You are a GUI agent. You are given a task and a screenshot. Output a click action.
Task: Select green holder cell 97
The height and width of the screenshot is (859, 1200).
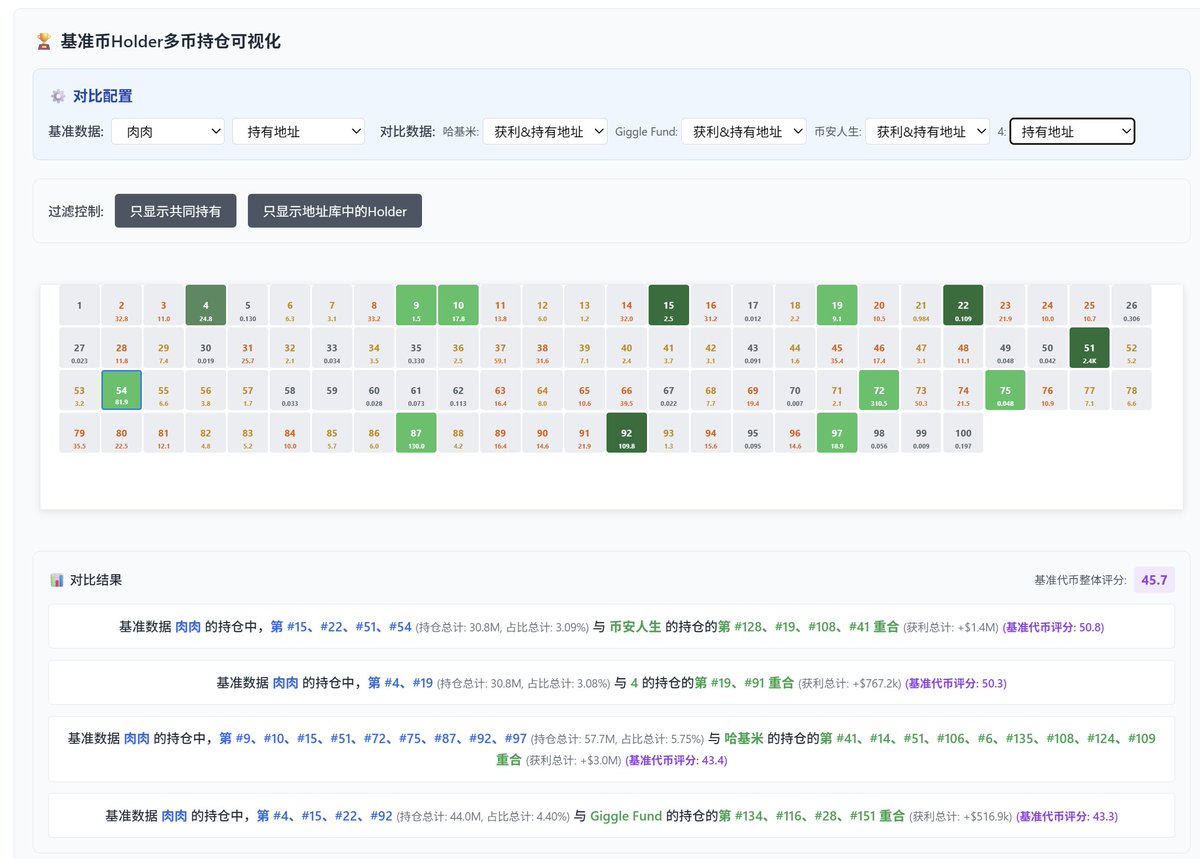[x=837, y=433]
